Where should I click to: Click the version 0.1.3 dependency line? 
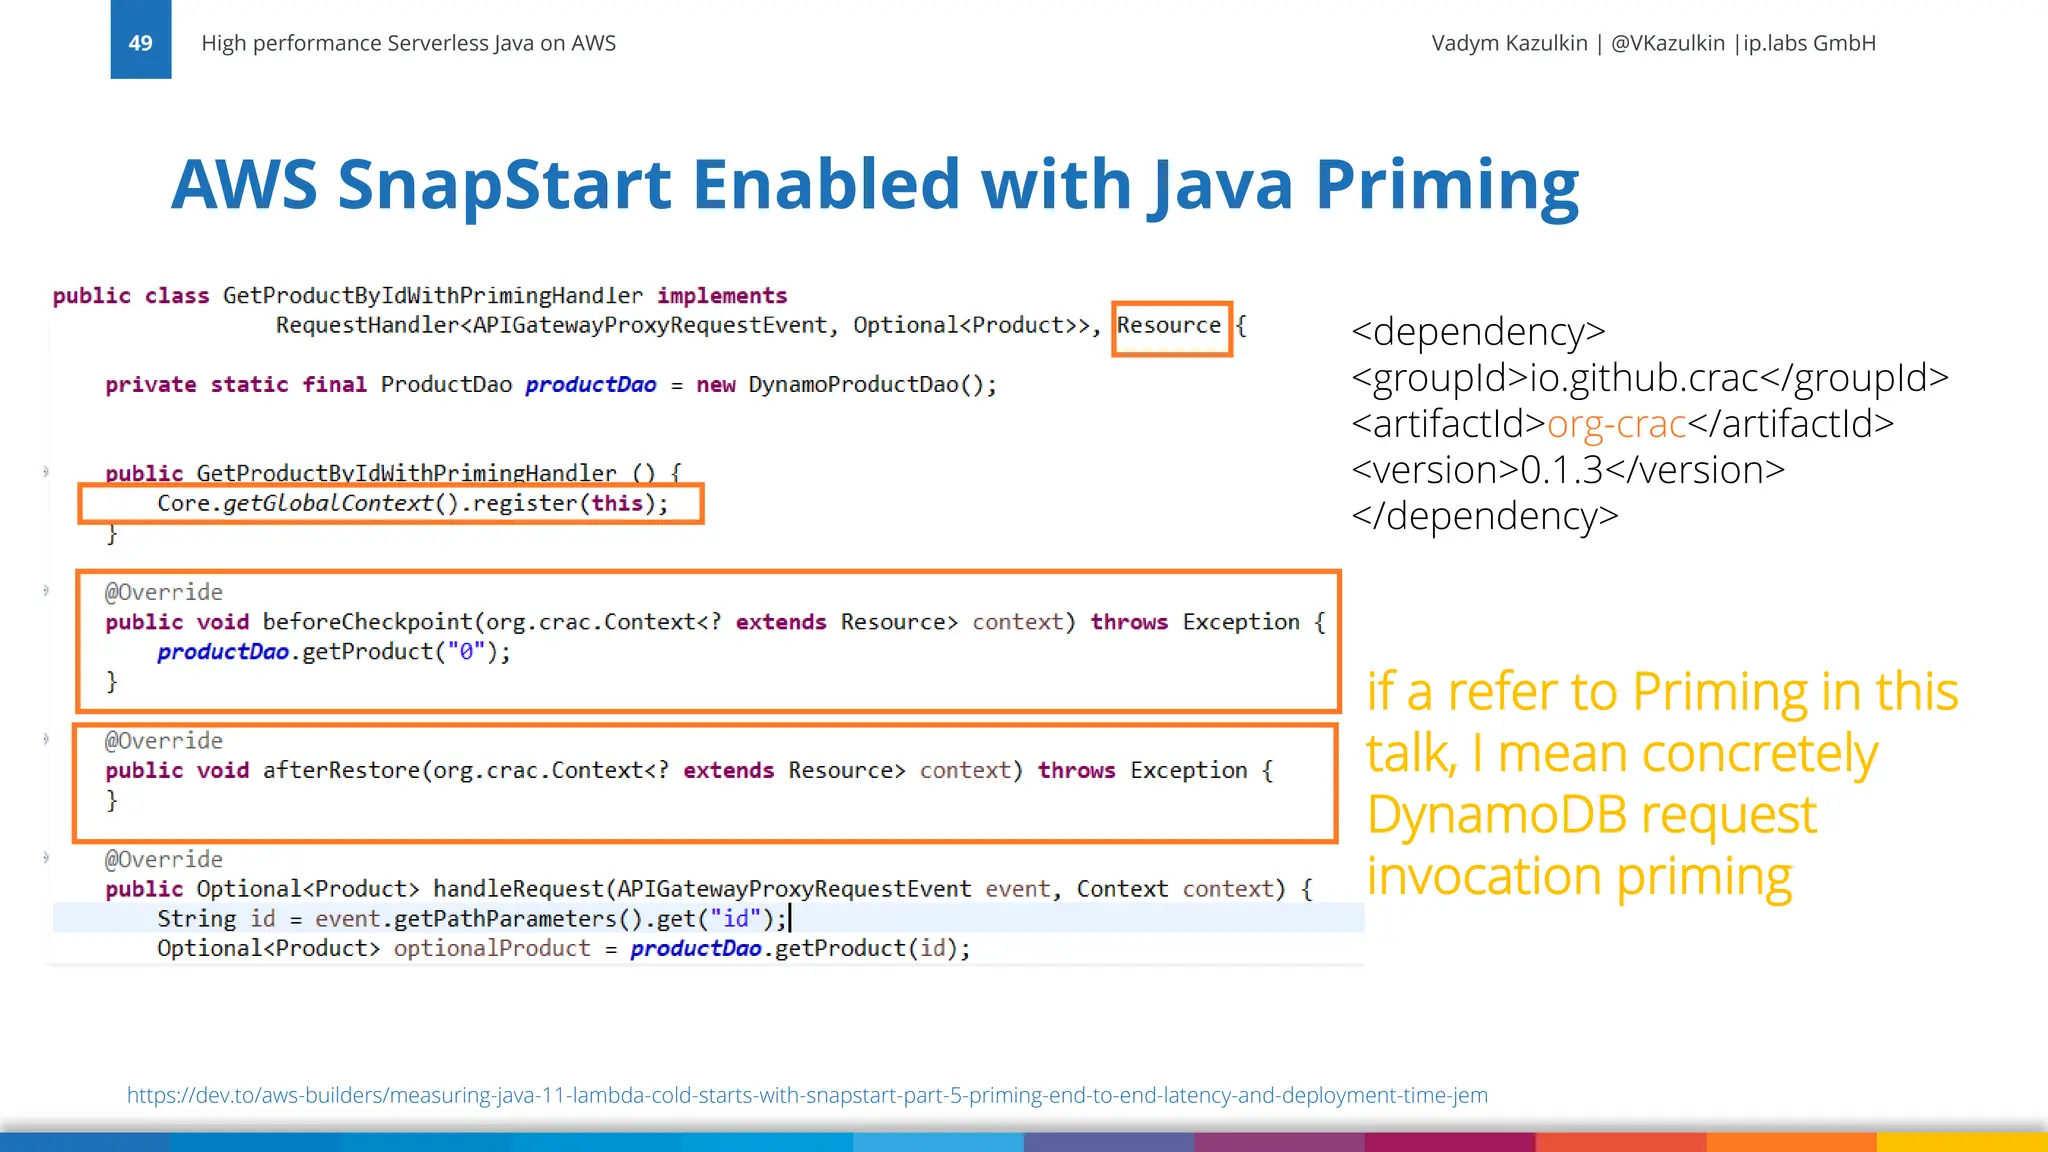[x=1567, y=470]
